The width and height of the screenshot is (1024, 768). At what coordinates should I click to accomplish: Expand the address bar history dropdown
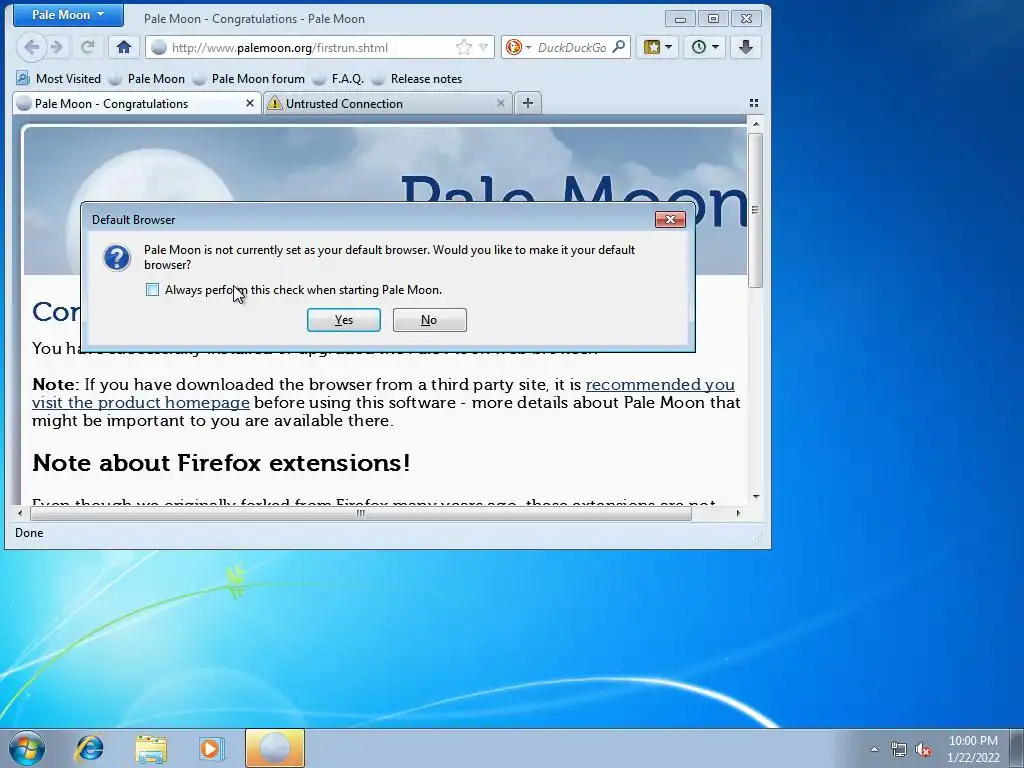point(484,47)
